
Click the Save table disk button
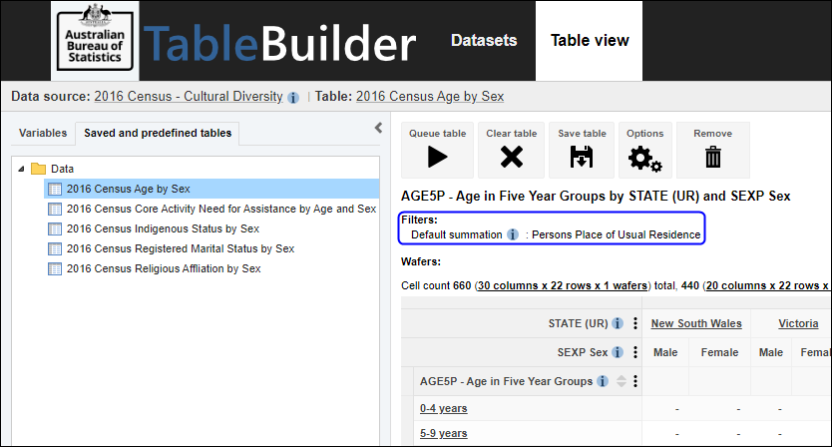[x=582, y=150]
